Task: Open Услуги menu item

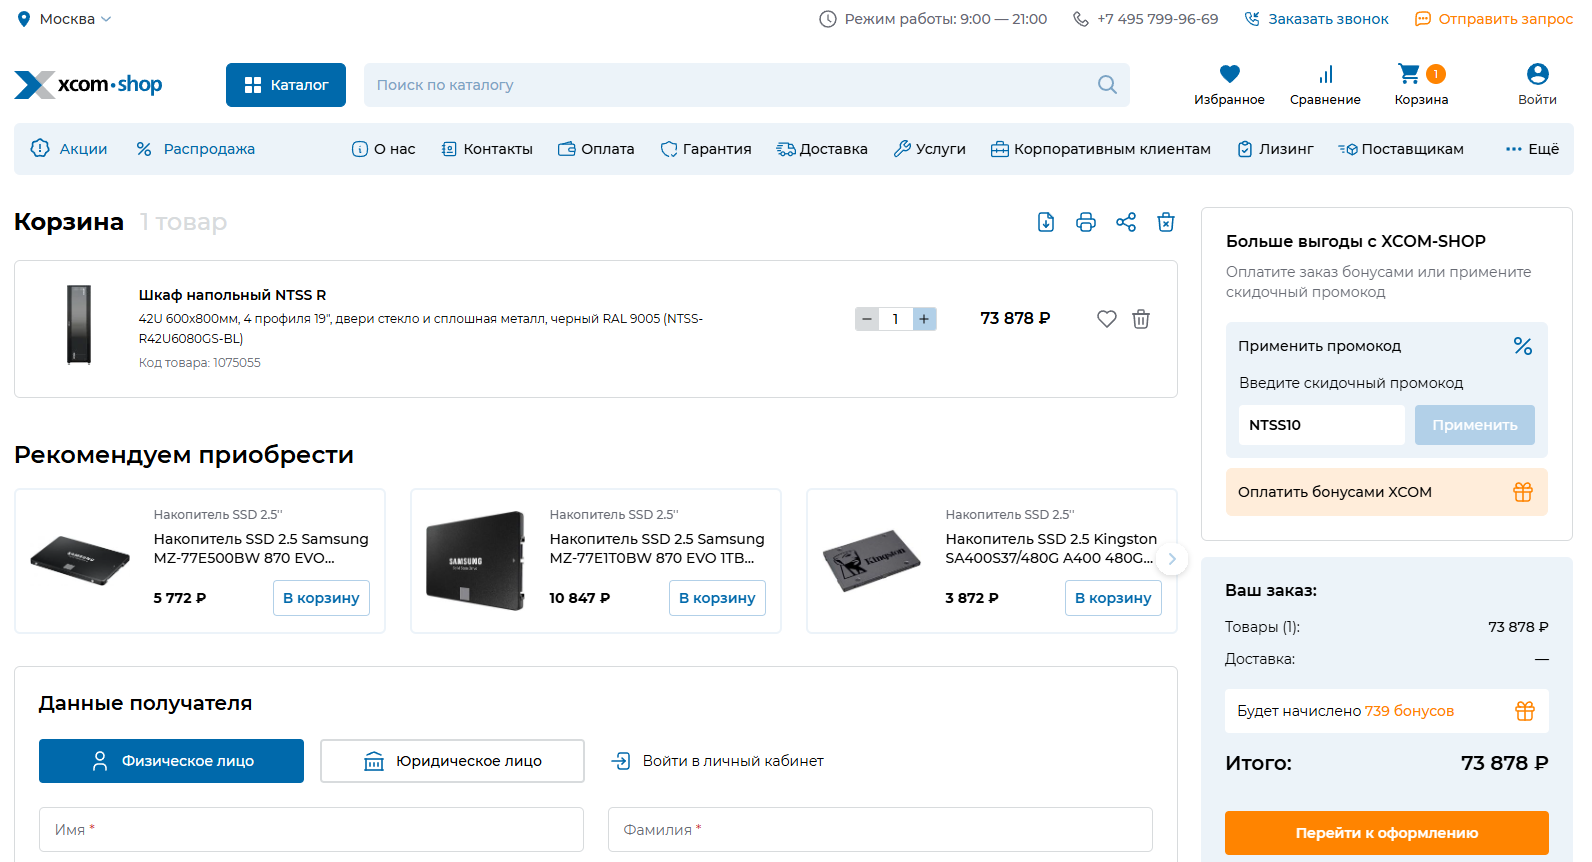Action: coord(929,149)
